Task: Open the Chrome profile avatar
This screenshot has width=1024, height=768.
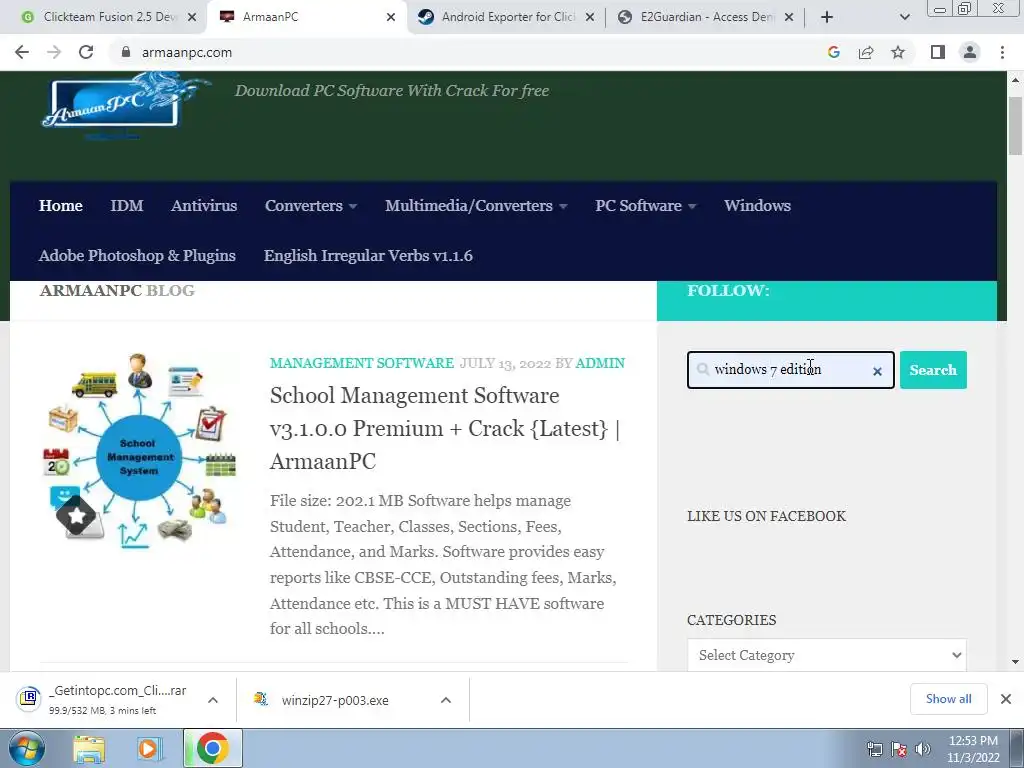Action: (970, 52)
